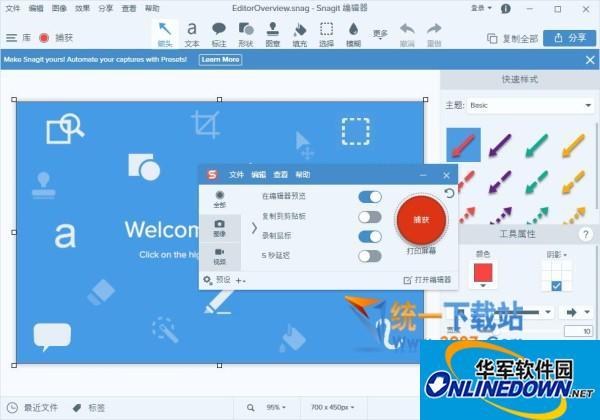
Task: Open the File menu in editor
Action: [13, 8]
